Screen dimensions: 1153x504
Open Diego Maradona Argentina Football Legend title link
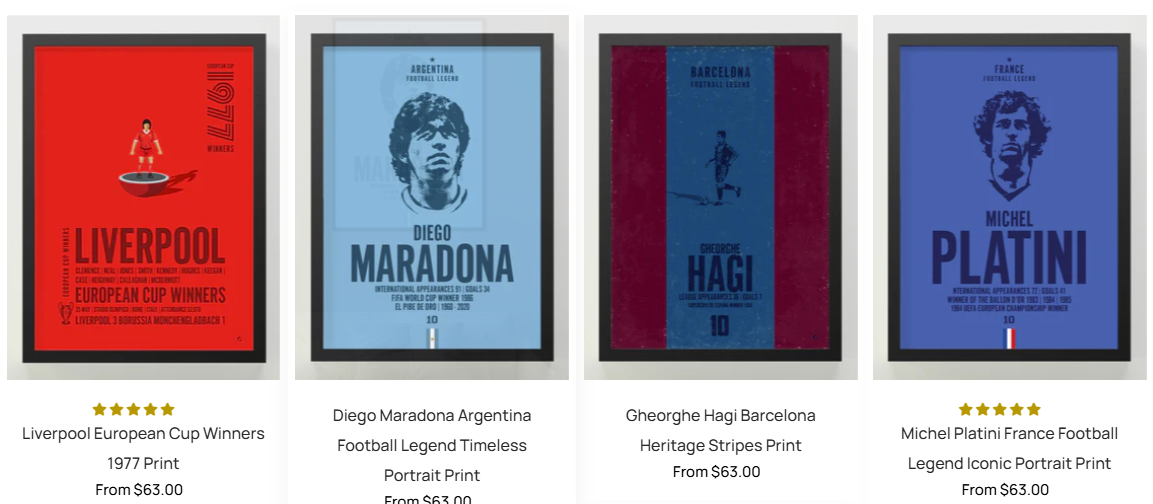pyautogui.click(x=432, y=445)
